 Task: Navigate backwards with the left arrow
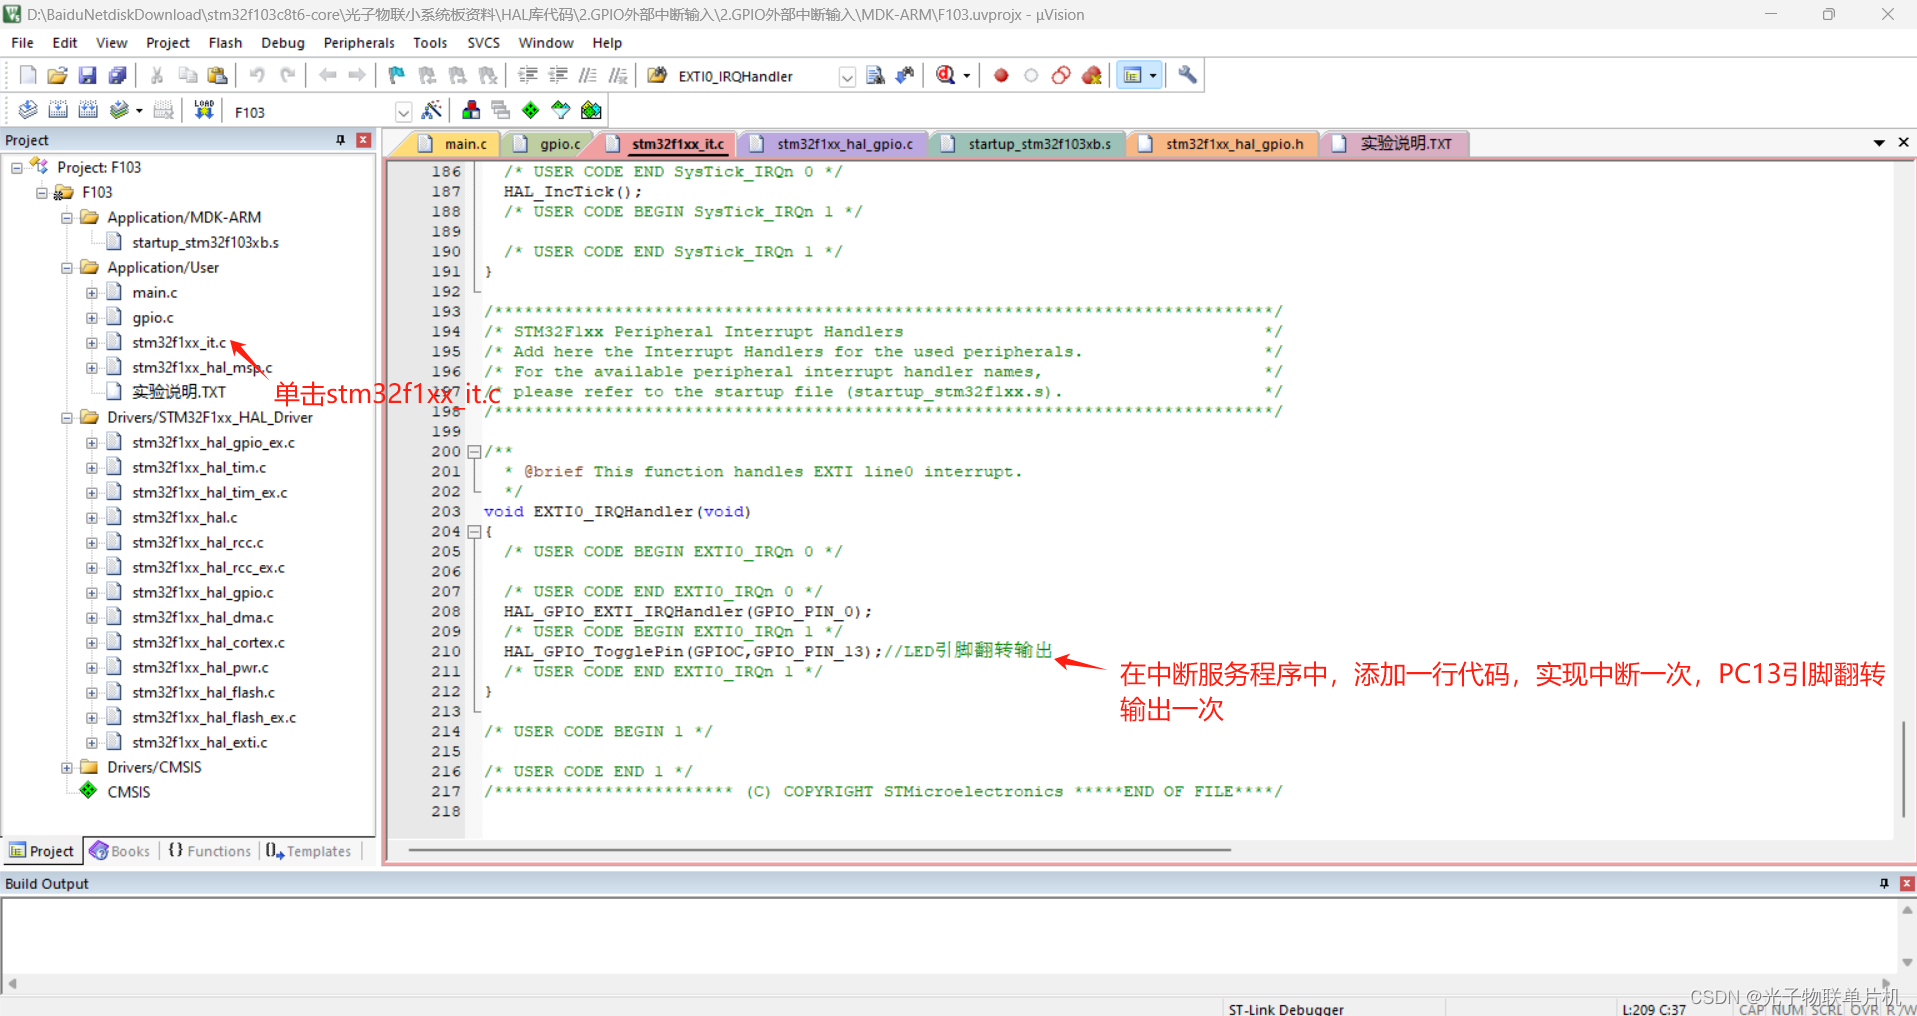tap(327, 75)
